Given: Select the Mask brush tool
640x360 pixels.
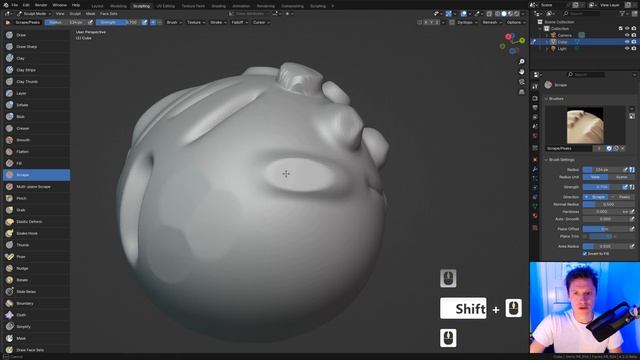Looking at the screenshot, I should pyautogui.click(x=36, y=338).
